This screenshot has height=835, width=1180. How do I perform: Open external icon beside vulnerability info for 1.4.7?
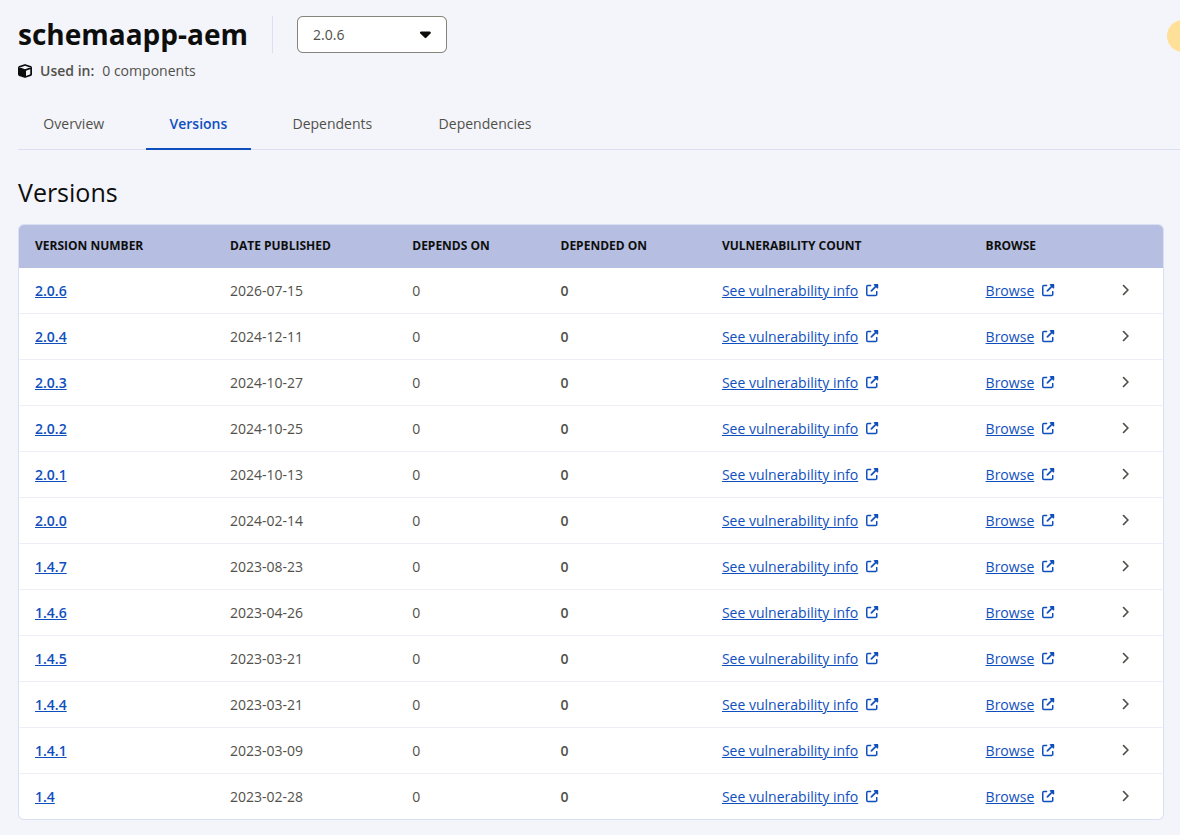tap(872, 566)
